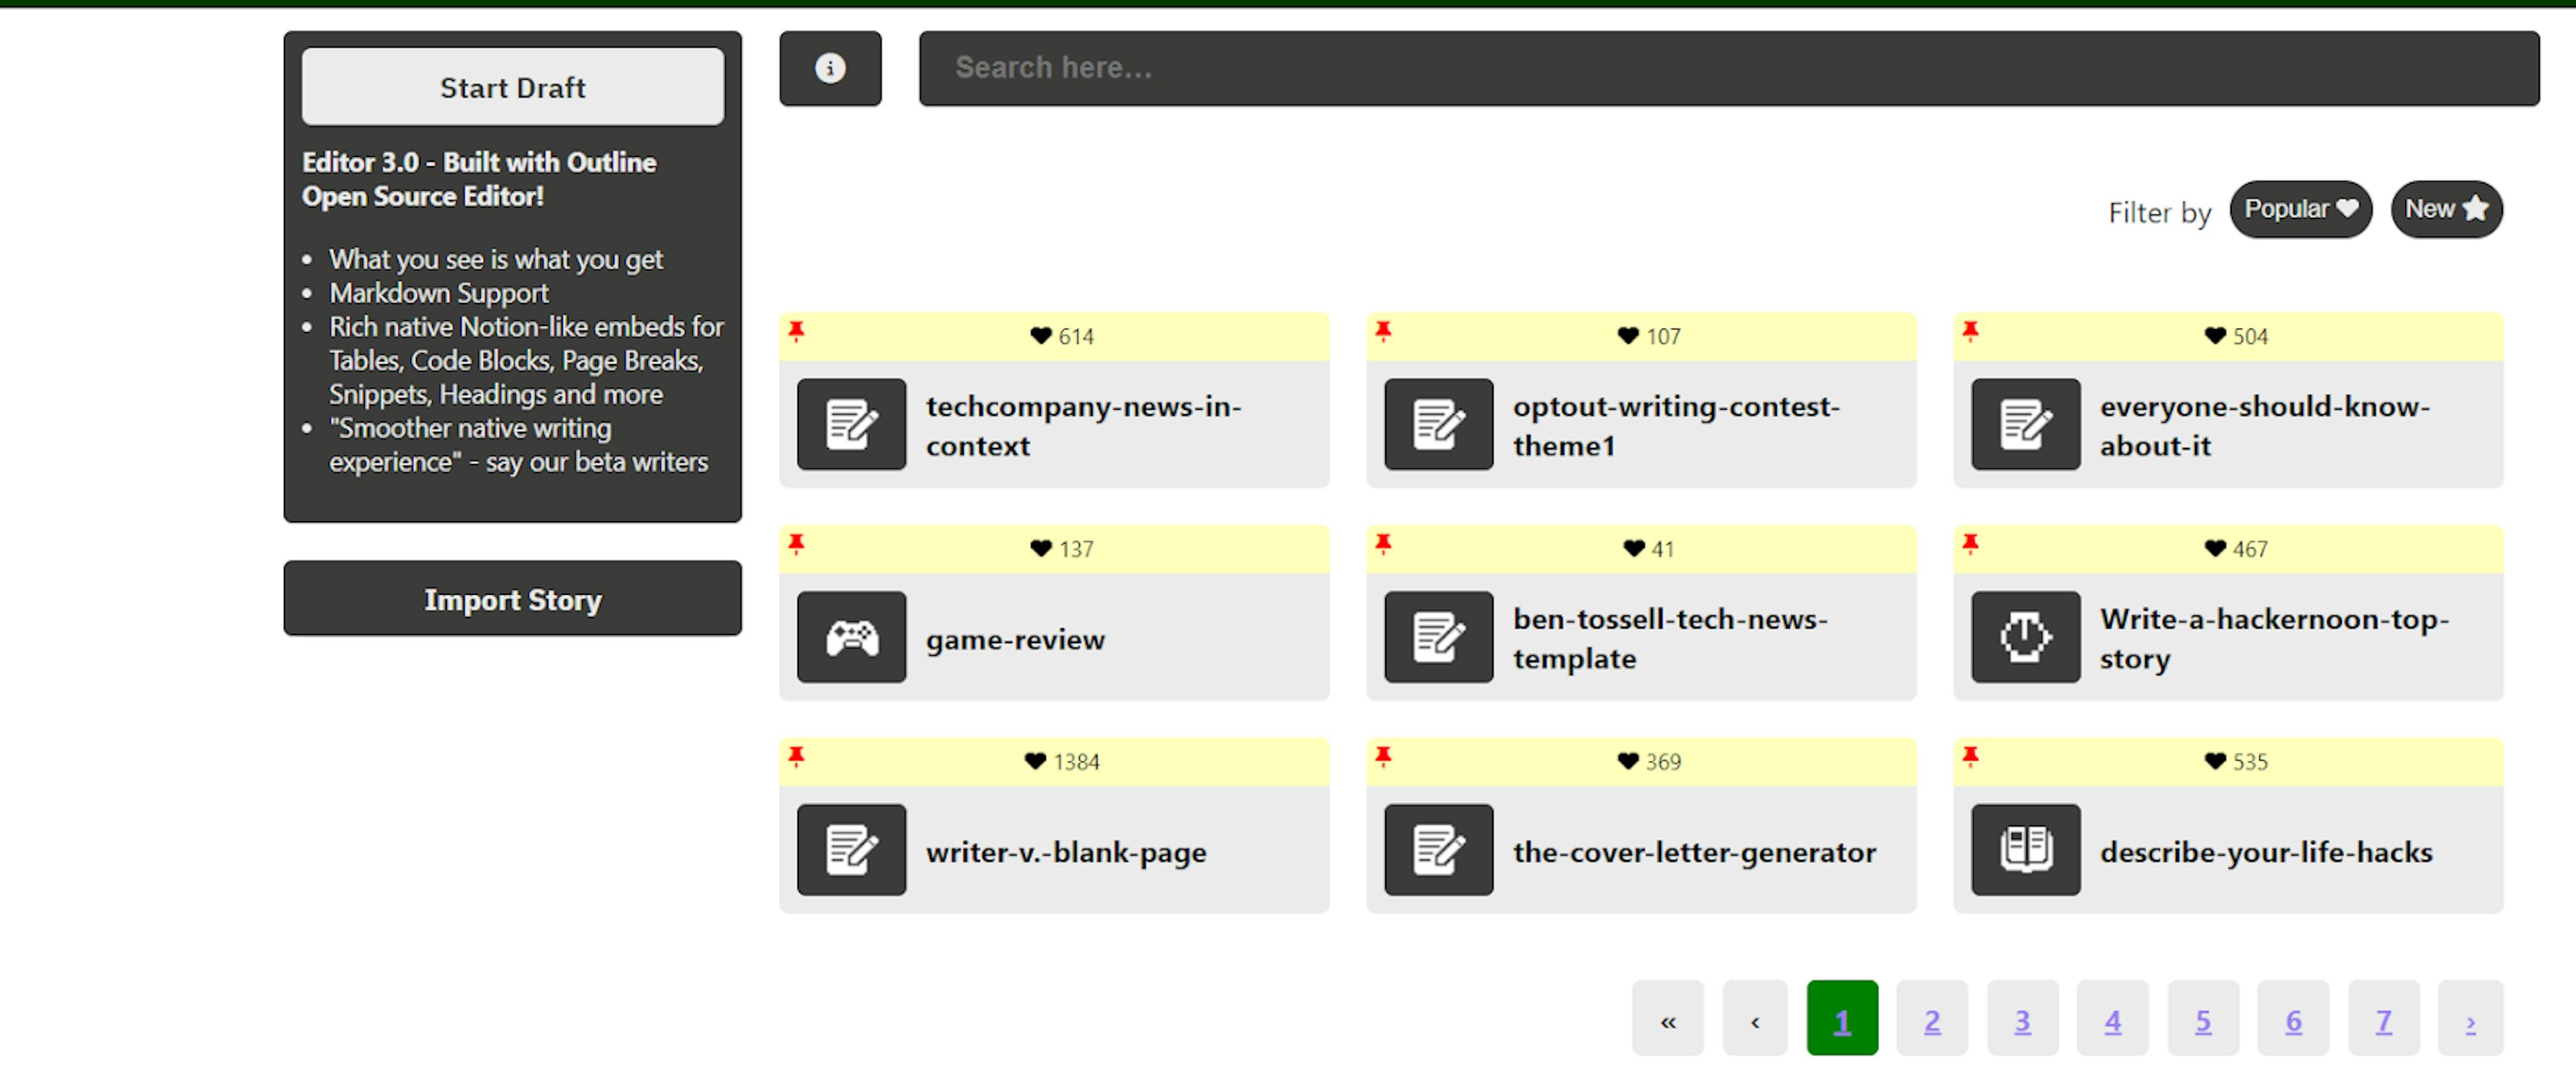The width and height of the screenshot is (2576, 1075).
Task: Open the game-review template title
Action: (1015, 639)
